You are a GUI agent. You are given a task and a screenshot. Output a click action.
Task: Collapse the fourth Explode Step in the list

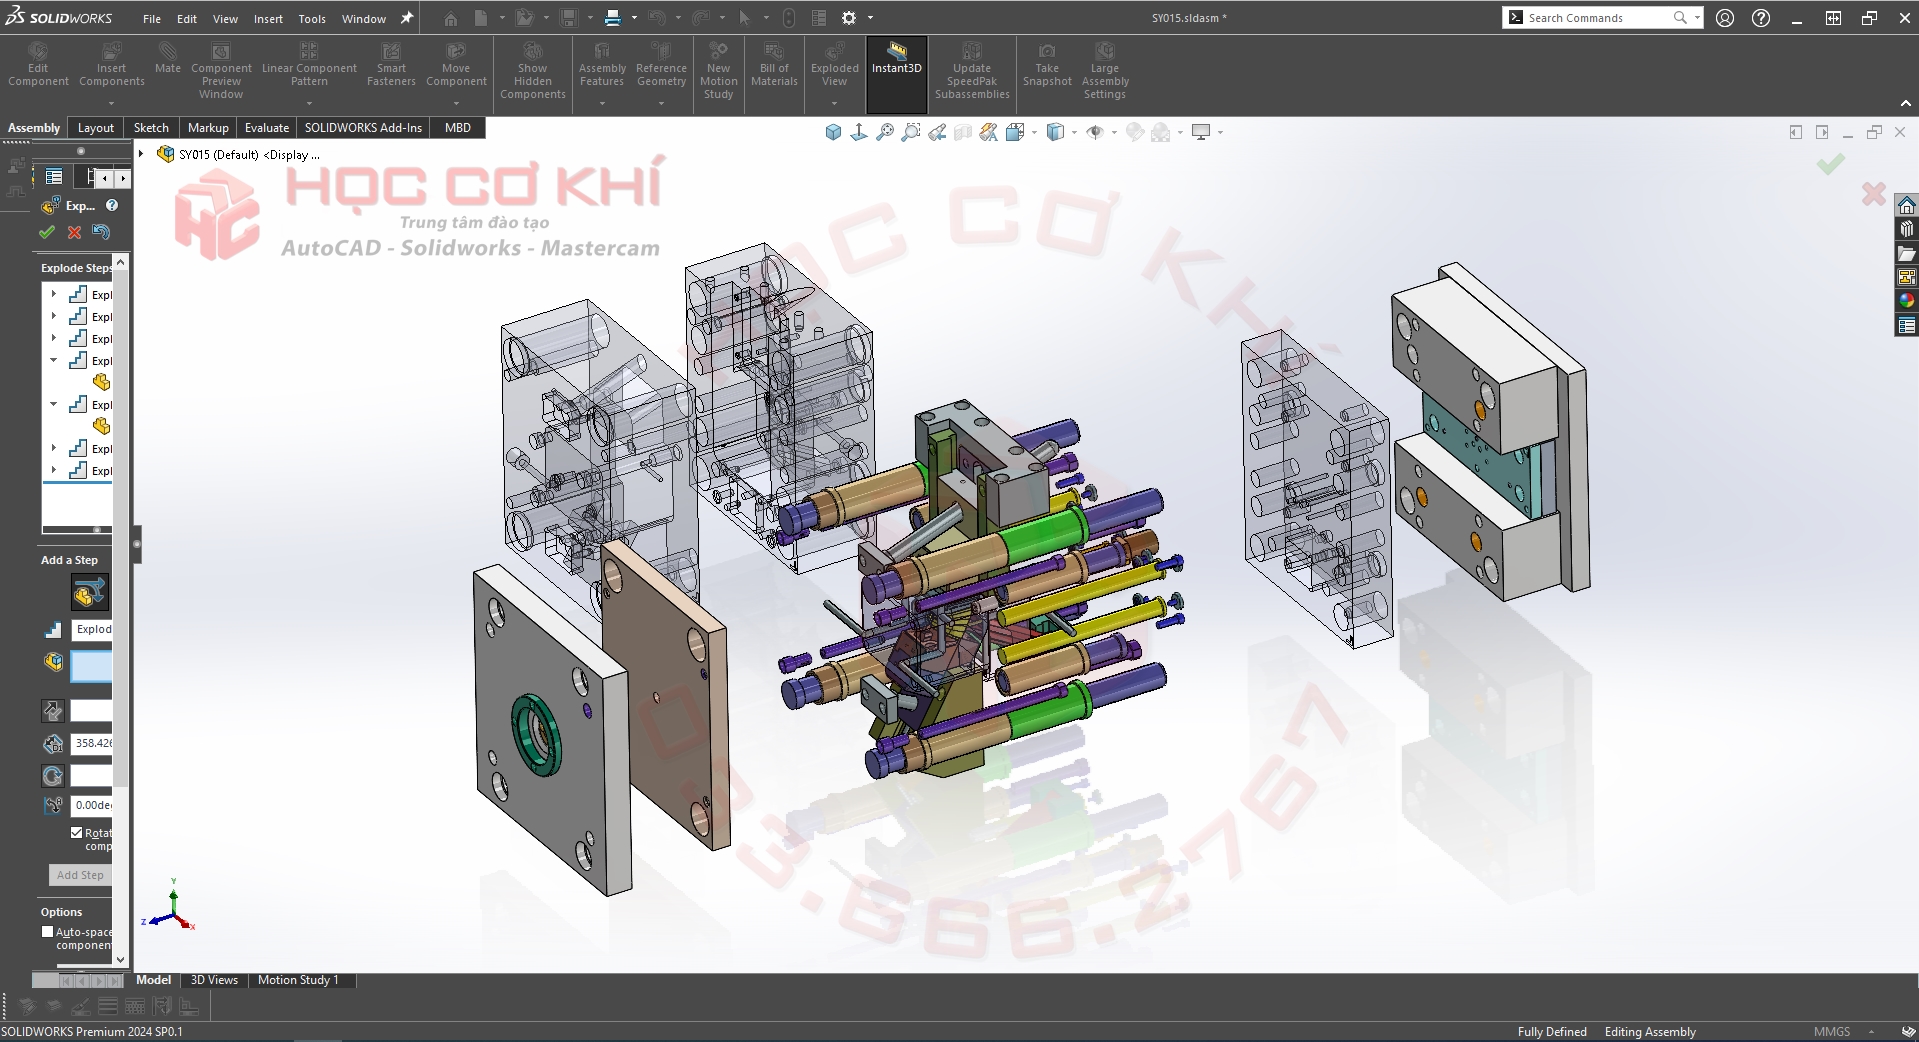[x=54, y=360]
